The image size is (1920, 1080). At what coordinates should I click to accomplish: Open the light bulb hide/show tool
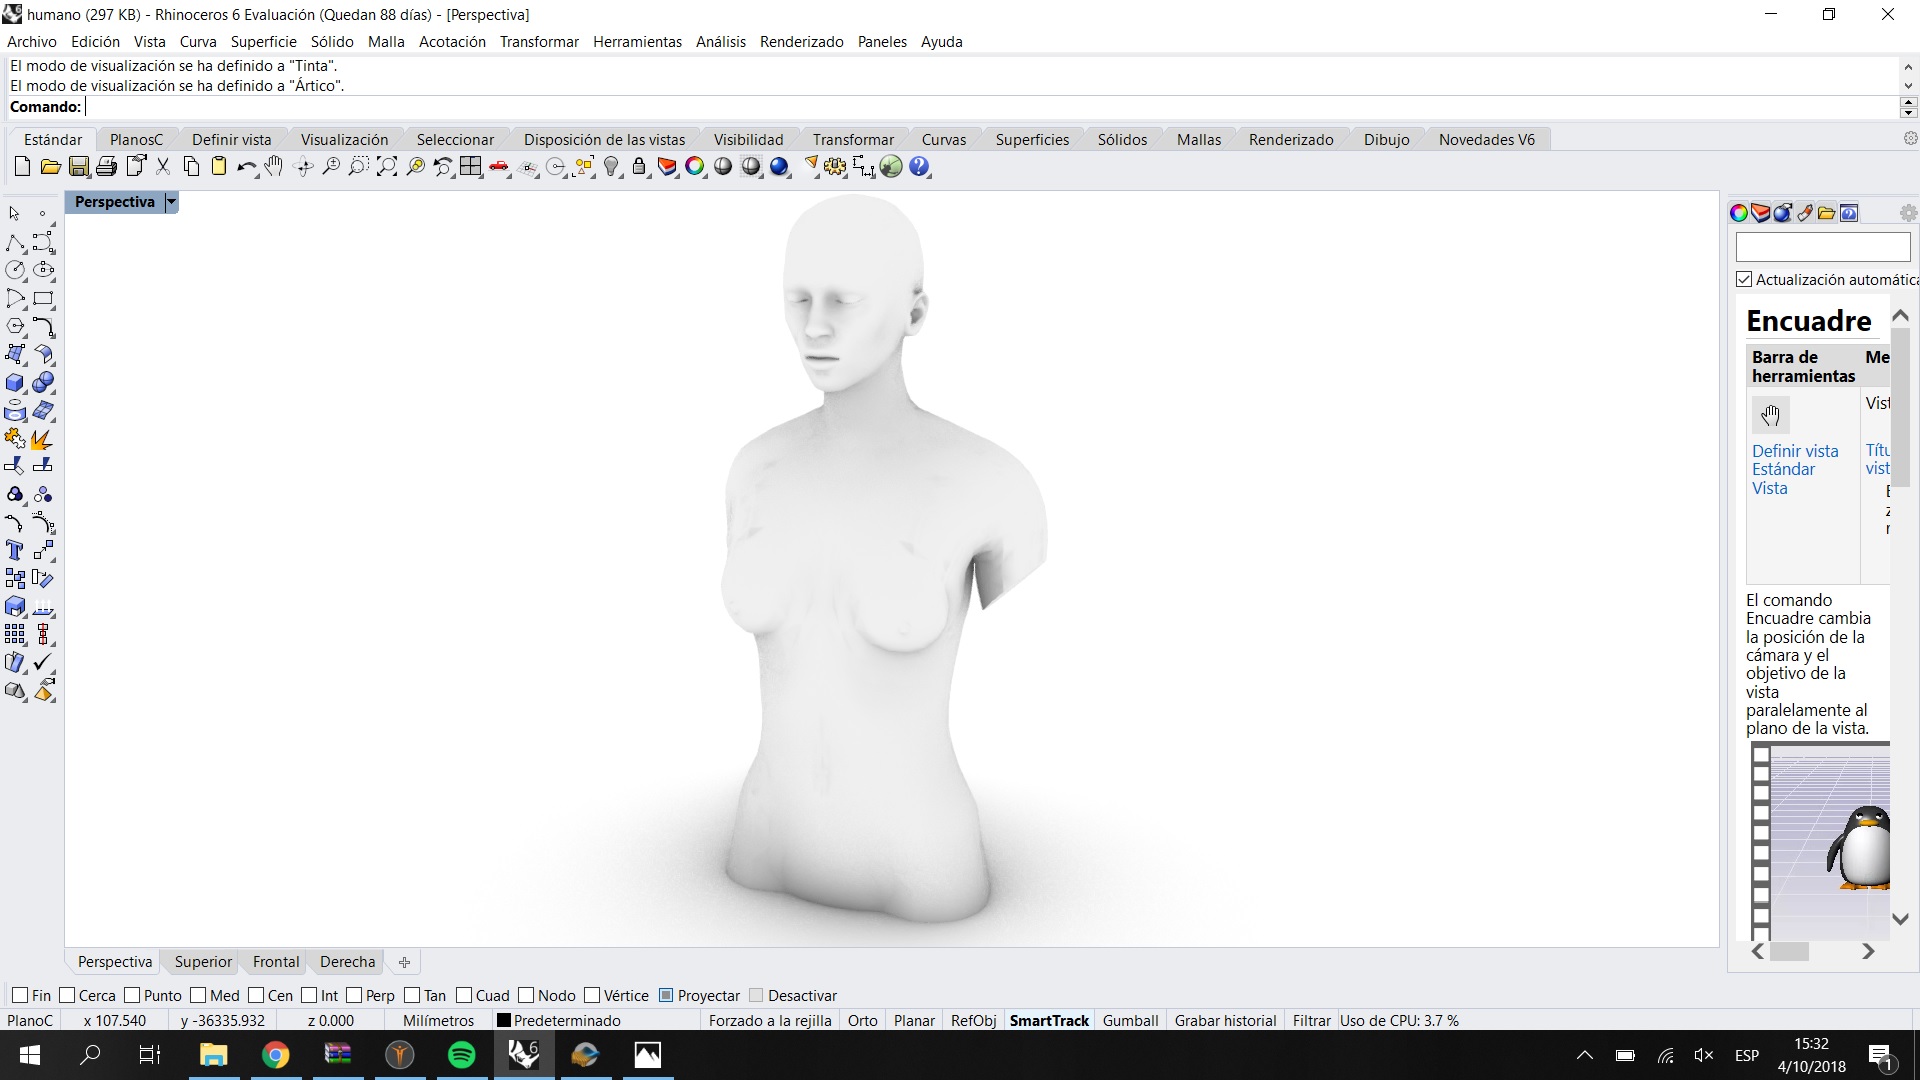612,167
